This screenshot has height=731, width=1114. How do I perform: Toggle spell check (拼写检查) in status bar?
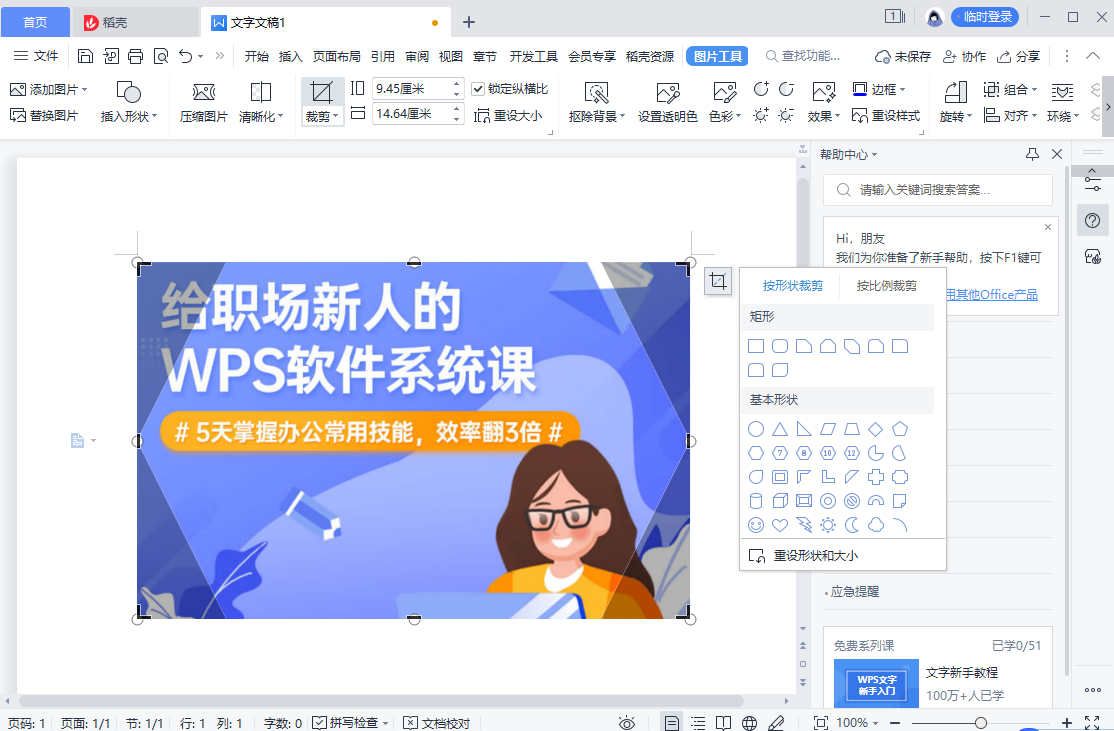[350, 722]
